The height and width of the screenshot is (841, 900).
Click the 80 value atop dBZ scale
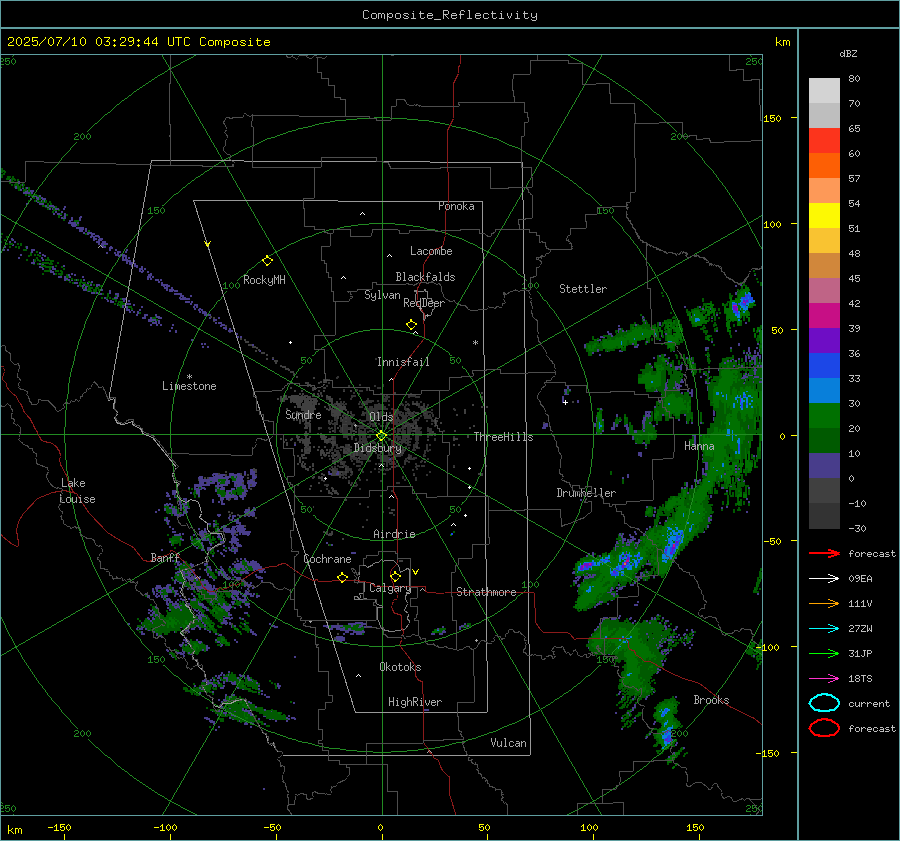pos(854,79)
